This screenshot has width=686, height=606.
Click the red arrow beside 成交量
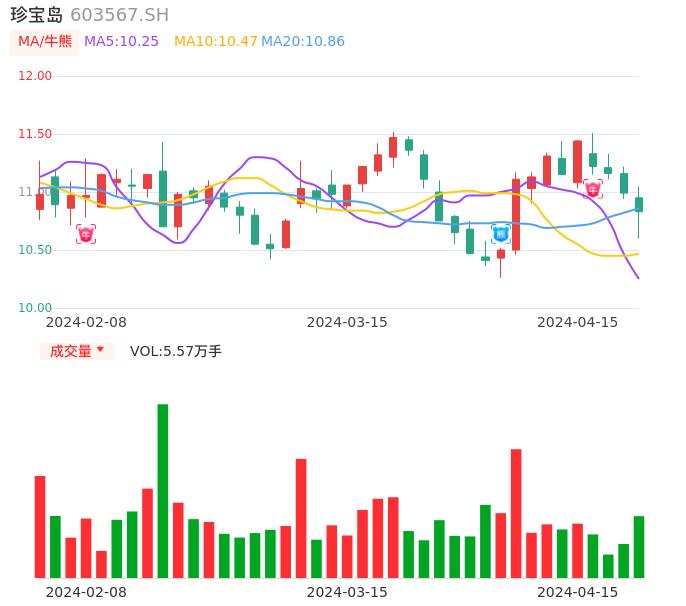(100, 350)
